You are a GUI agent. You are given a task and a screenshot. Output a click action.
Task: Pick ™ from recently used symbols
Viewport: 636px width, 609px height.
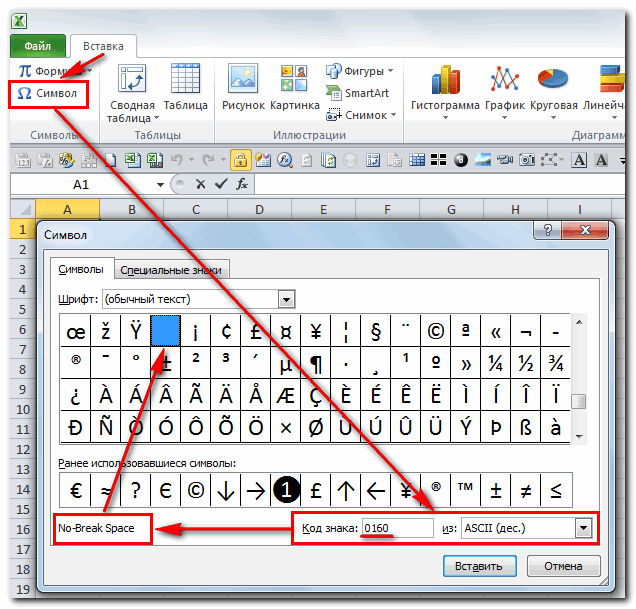point(466,490)
